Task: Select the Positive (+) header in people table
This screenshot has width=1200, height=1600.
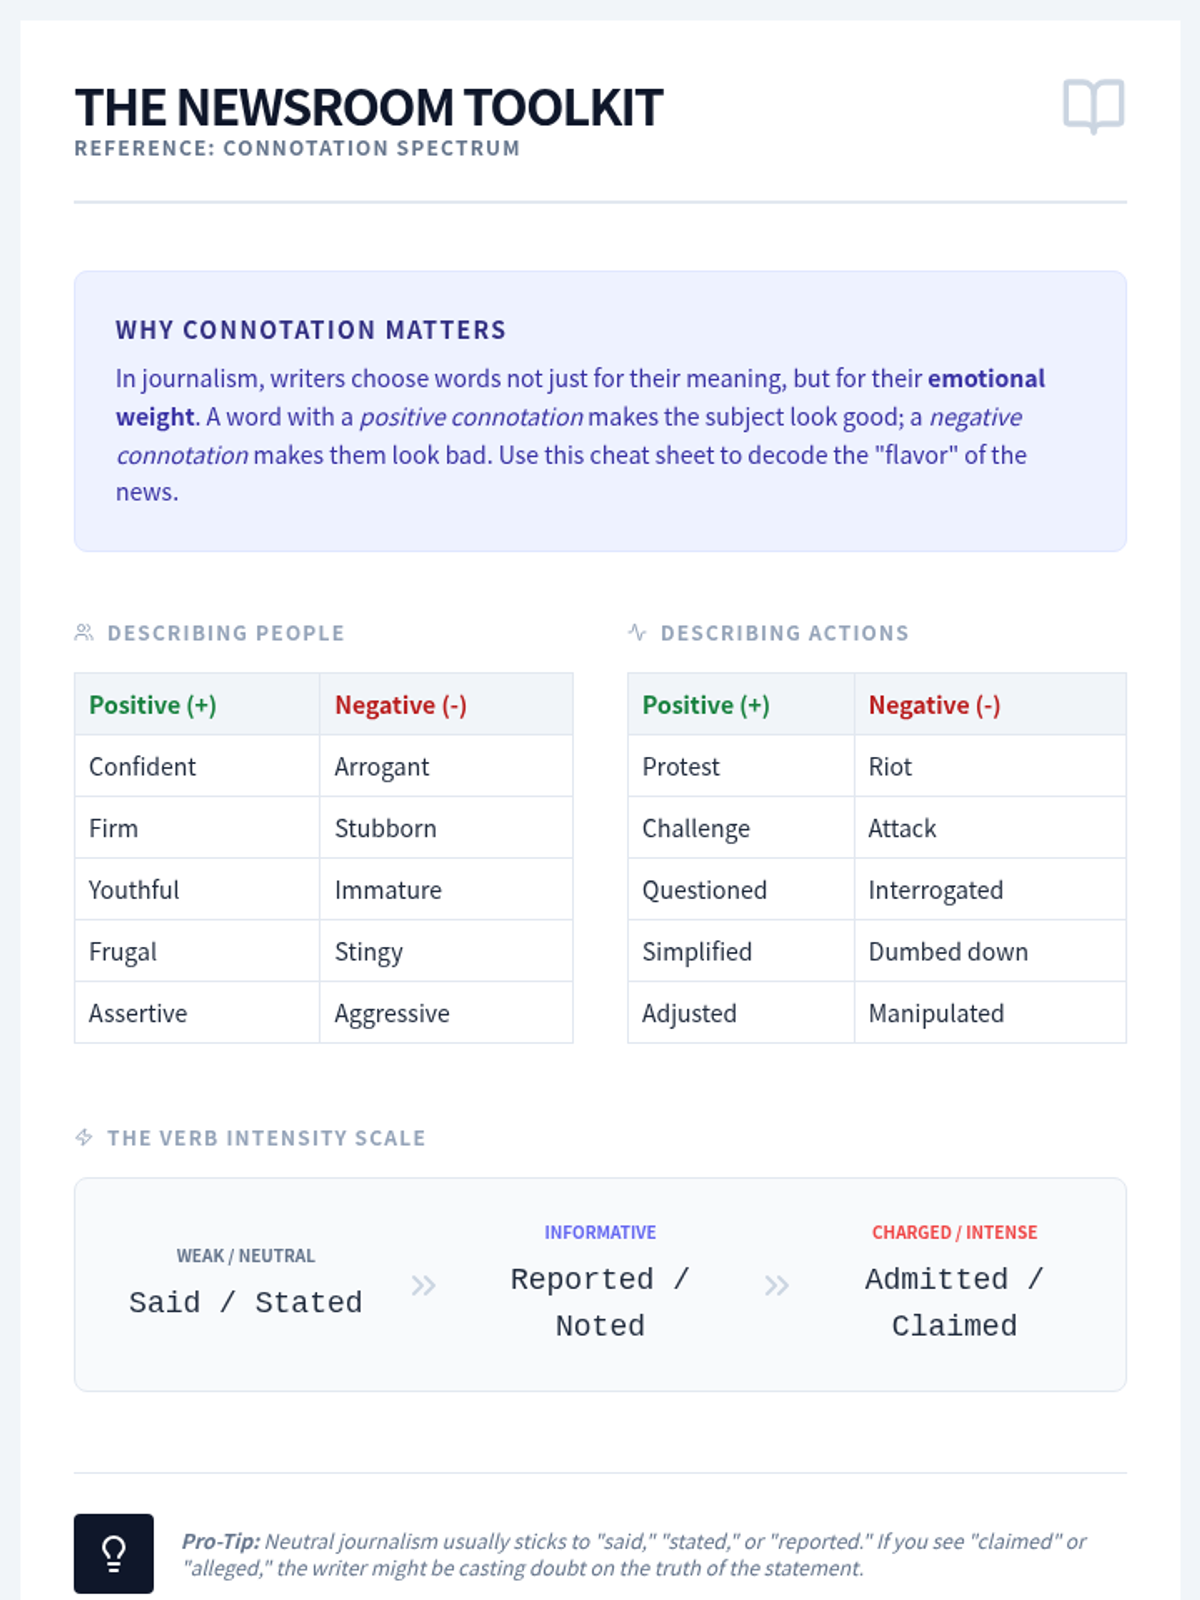Action: 153,705
